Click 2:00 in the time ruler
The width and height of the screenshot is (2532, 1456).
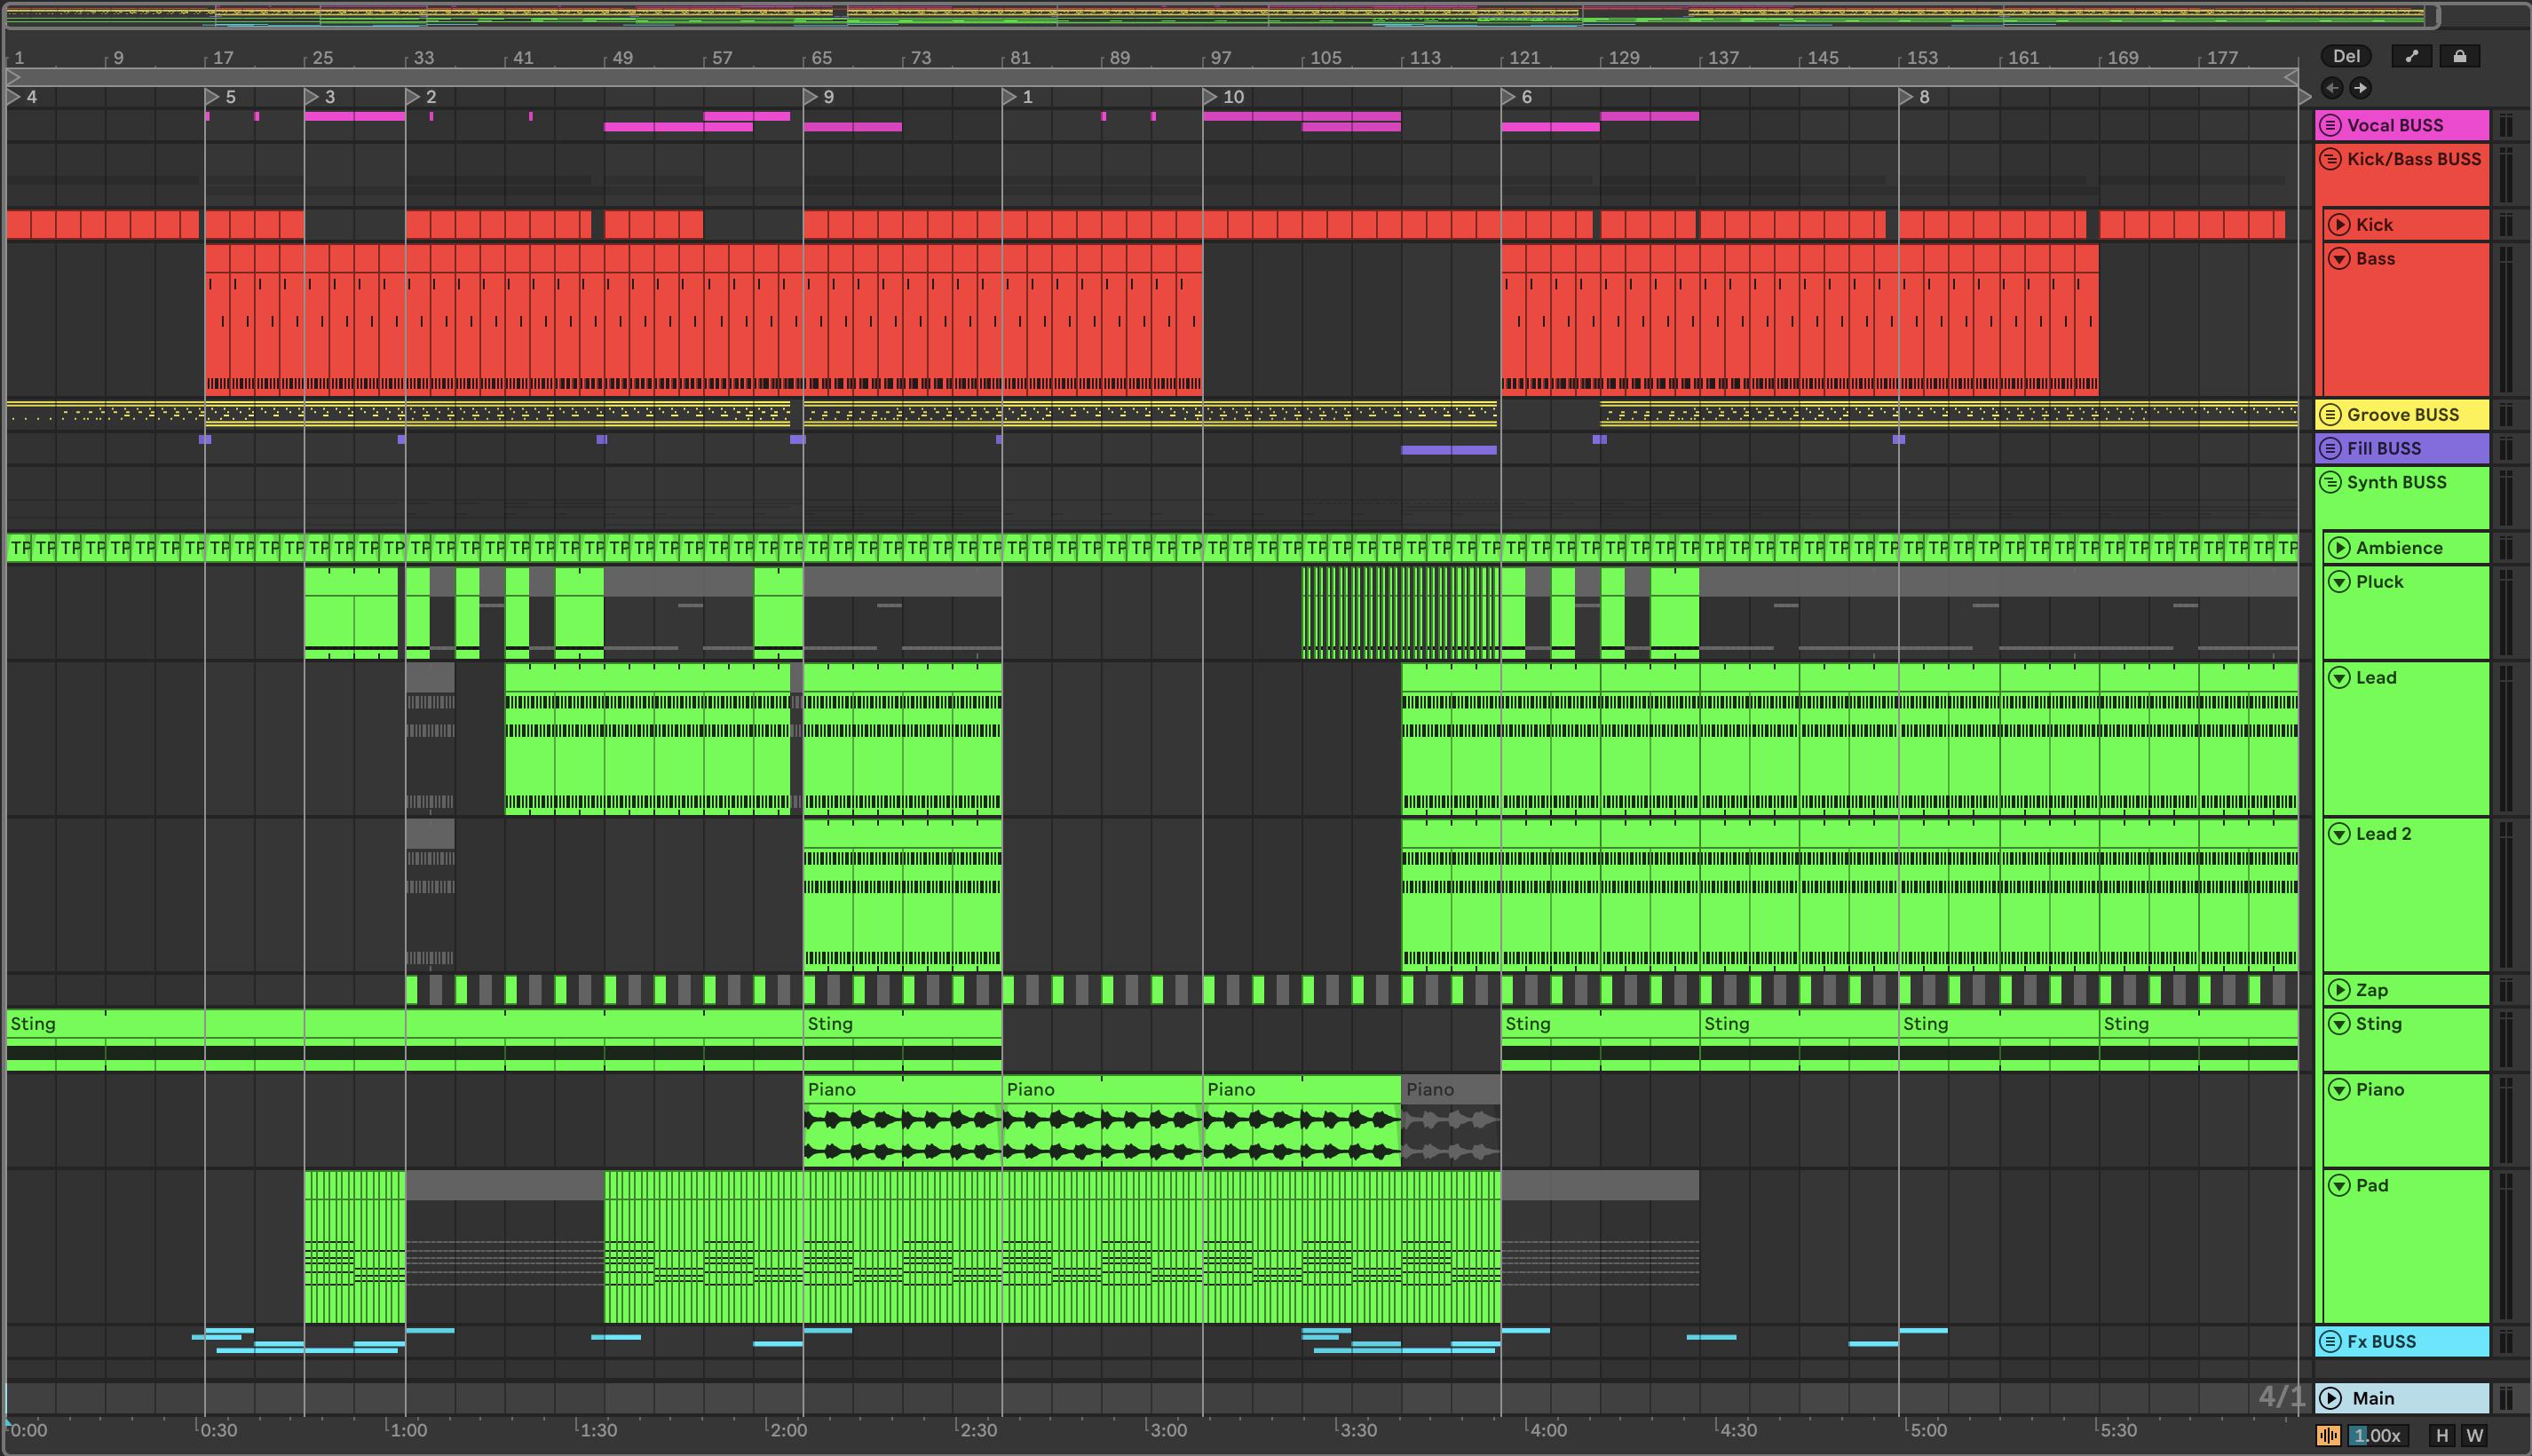tap(788, 1430)
